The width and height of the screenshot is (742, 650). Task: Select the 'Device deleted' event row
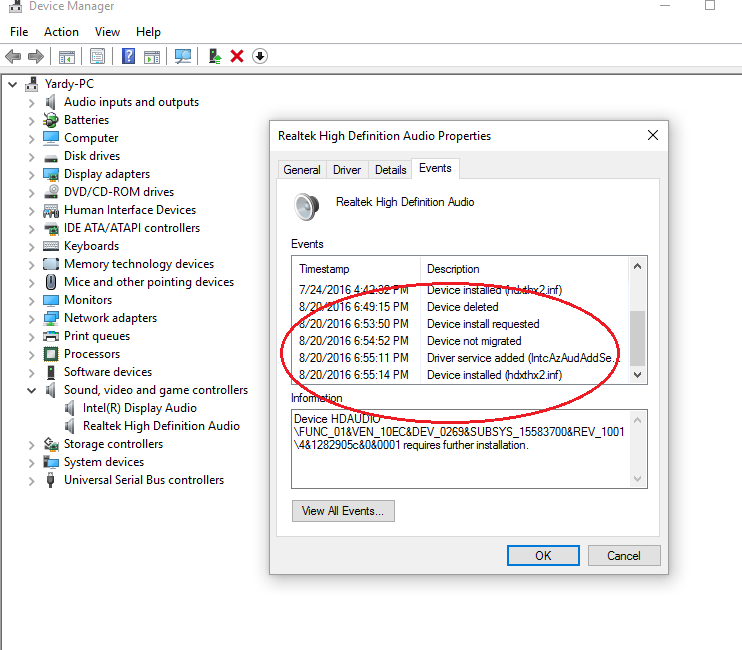(462, 307)
